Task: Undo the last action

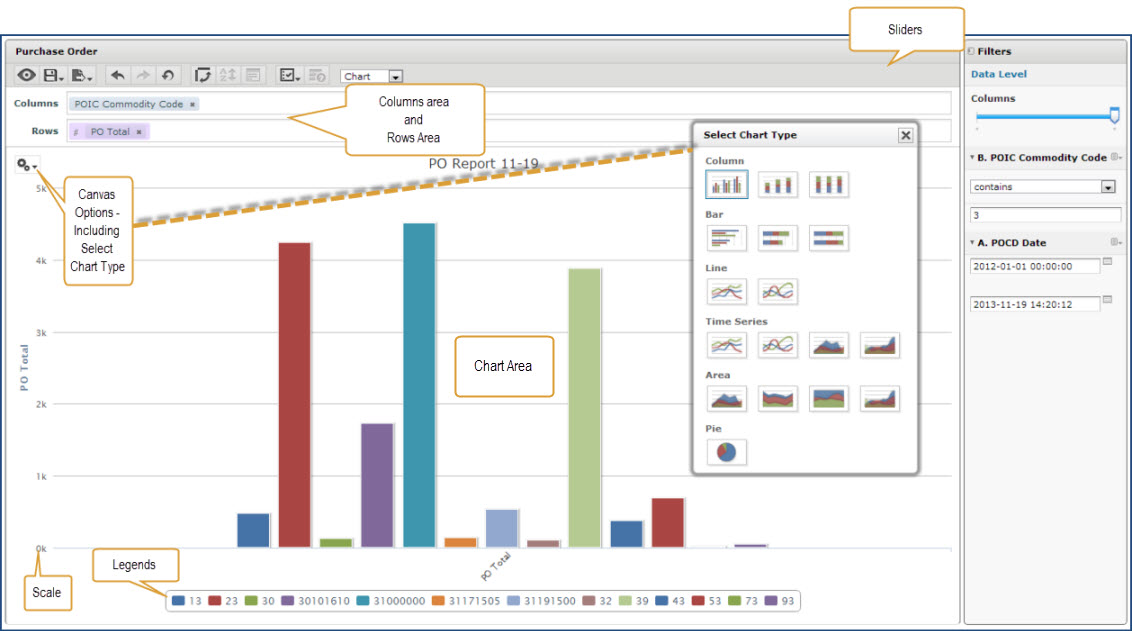Action: [x=118, y=75]
